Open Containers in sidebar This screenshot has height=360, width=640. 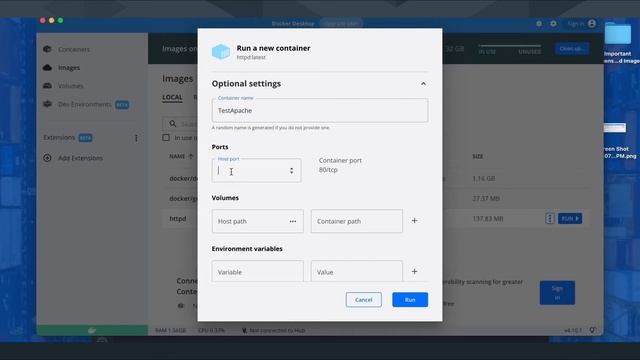pyautogui.click(x=73, y=49)
